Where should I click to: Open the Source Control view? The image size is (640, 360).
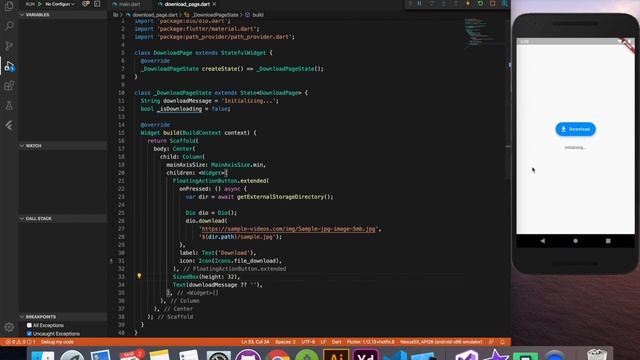pos(9,46)
